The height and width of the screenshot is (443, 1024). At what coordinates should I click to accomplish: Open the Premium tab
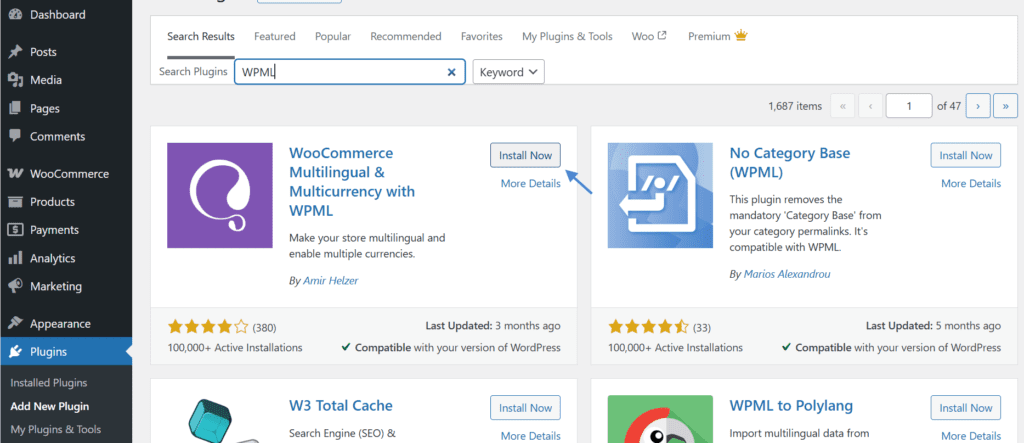pos(718,37)
